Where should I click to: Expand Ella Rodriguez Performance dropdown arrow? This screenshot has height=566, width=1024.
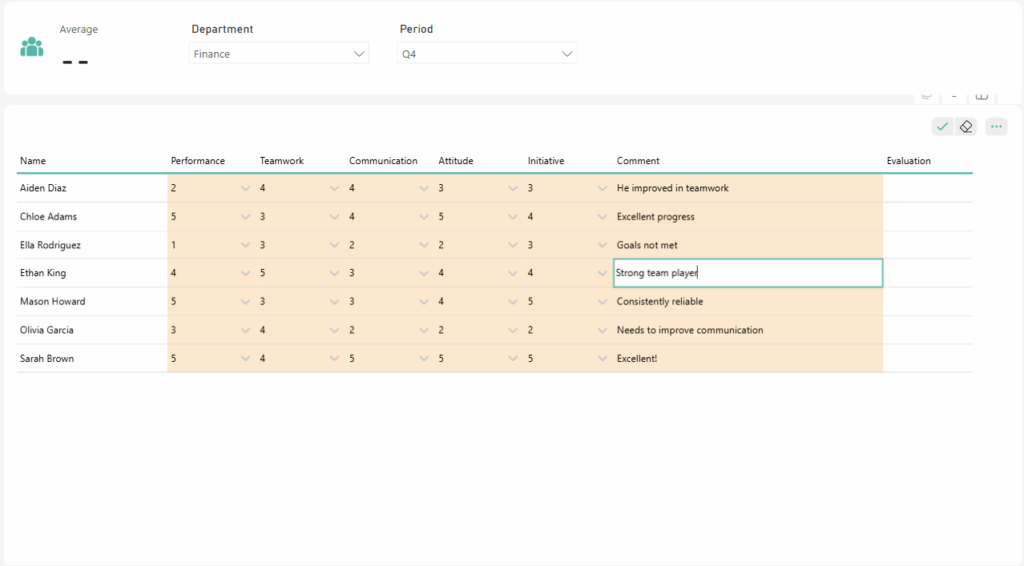[x=245, y=245]
